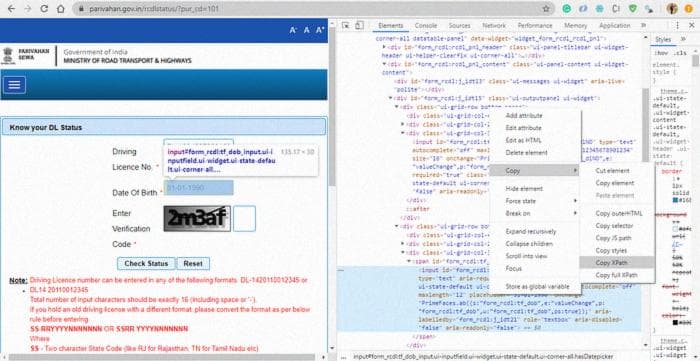Select the Styles pane tab
The width and height of the screenshot is (700, 361).
(663, 39)
